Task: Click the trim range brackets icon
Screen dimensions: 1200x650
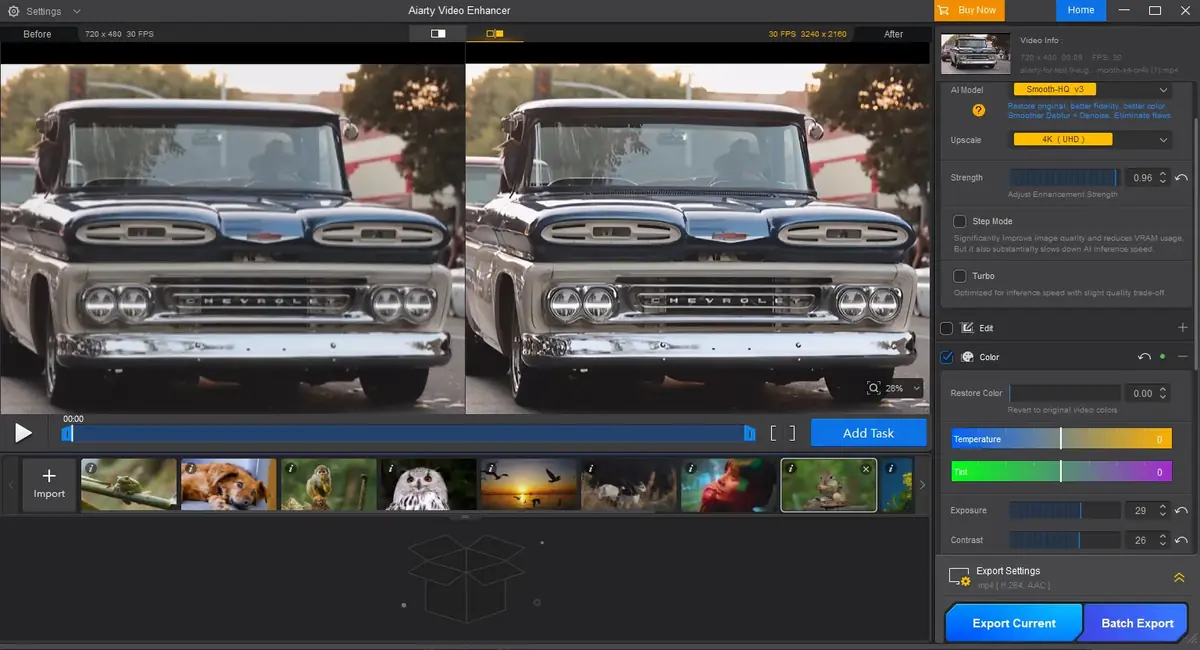Action: click(782, 433)
